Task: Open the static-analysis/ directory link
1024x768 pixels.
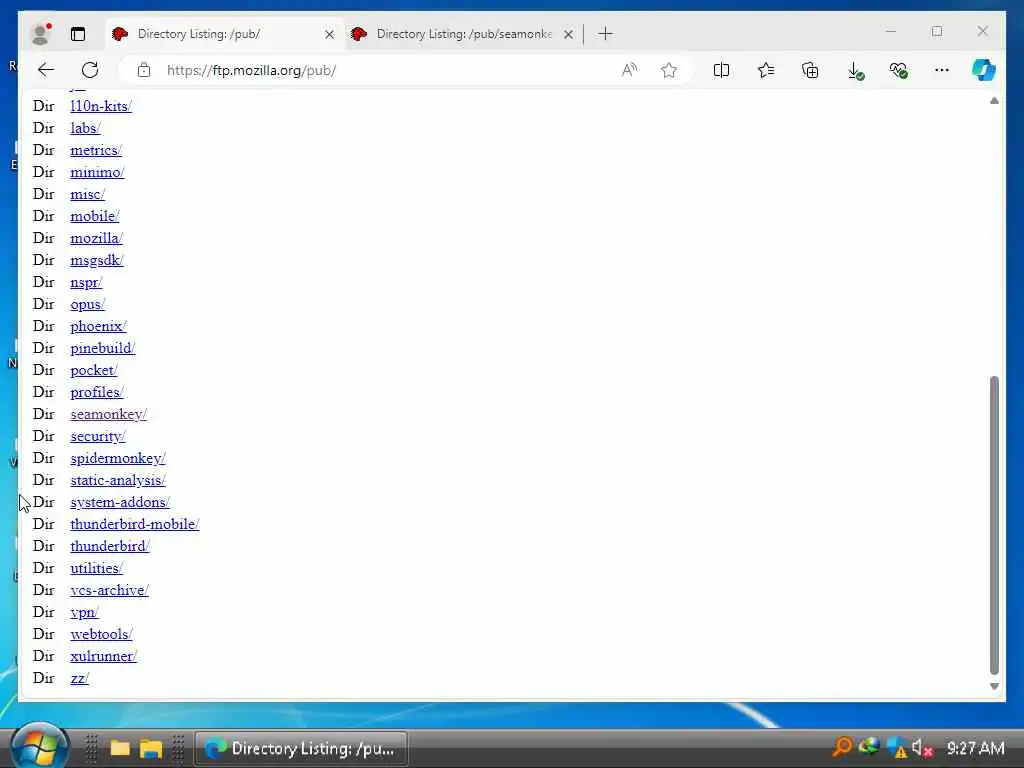Action: point(118,480)
